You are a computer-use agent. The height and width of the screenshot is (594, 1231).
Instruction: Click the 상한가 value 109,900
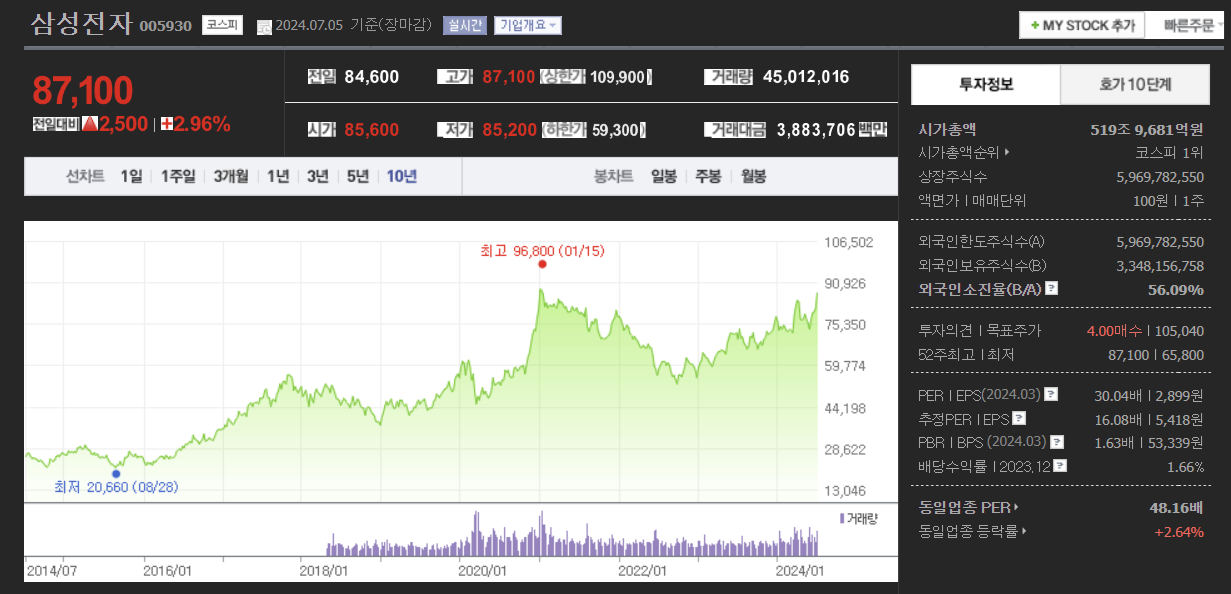click(619, 76)
